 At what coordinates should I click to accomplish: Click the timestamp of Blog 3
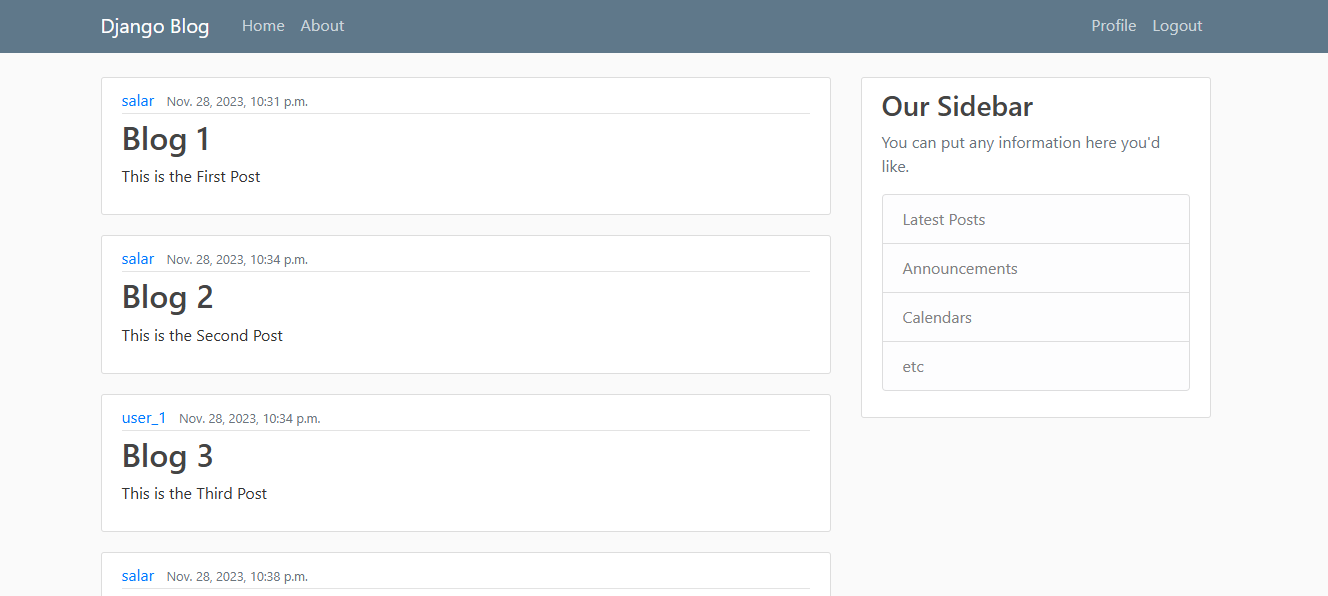[249, 418]
